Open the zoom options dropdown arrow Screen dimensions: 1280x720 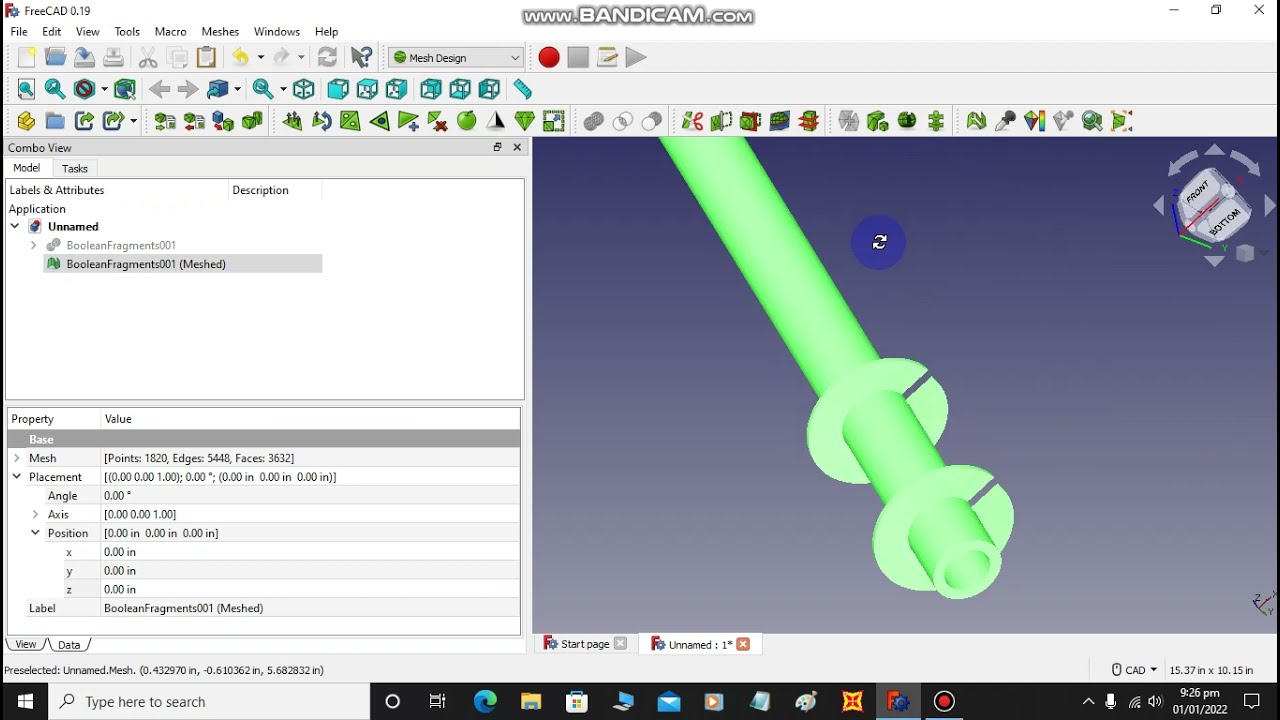click(x=283, y=90)
